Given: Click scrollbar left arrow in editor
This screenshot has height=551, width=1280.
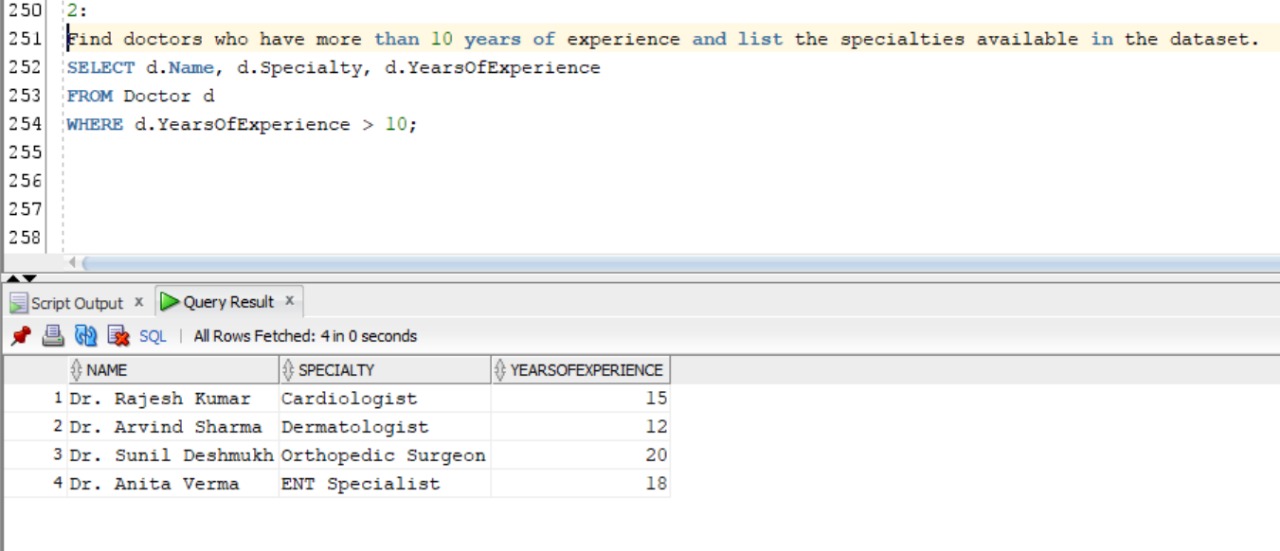Looking at the screenshot, I should pos(72,263).
